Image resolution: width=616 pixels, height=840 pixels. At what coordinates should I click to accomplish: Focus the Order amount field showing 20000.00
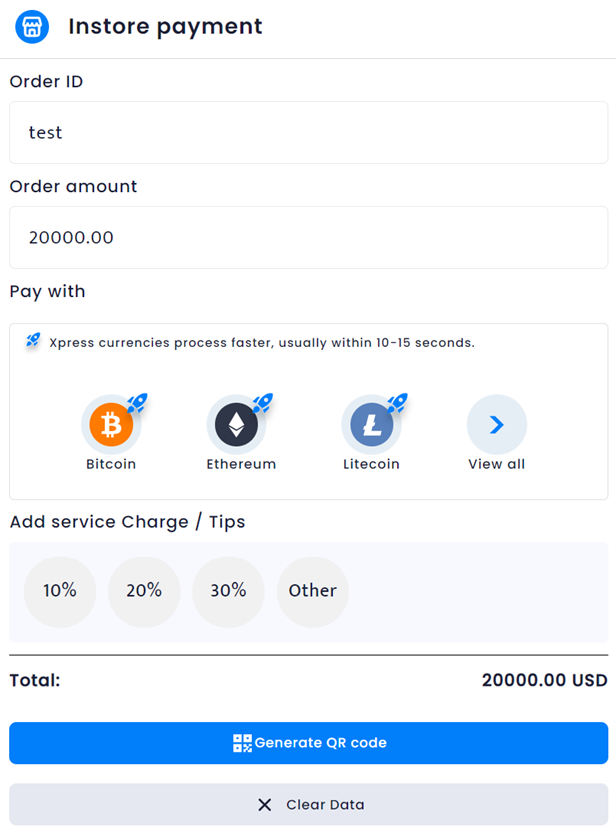(309, 237)
